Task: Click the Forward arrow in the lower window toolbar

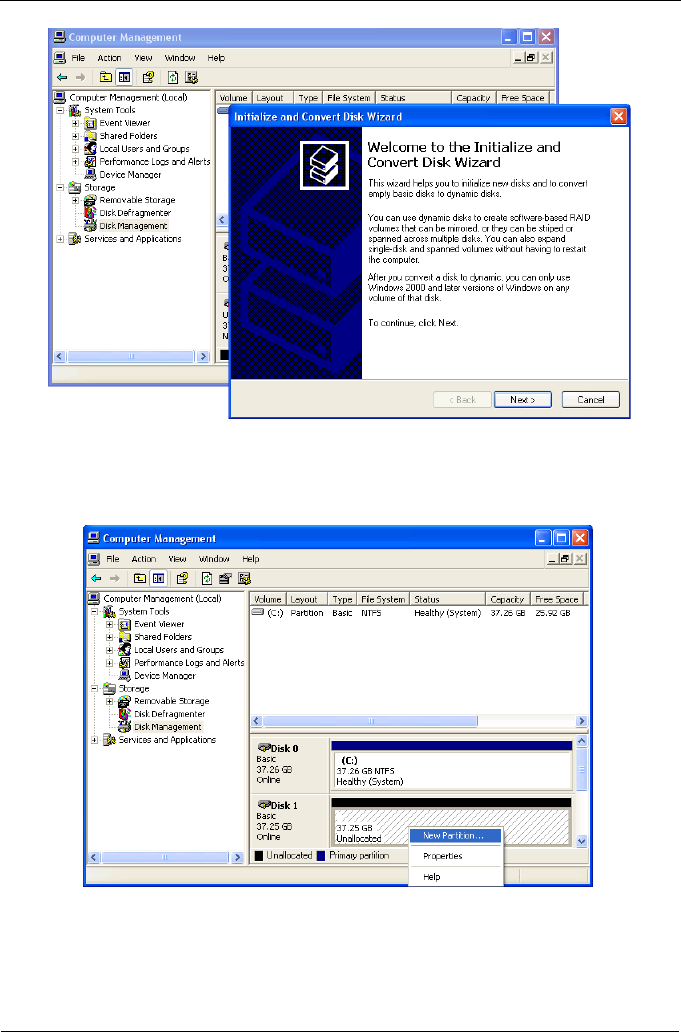Action: click(114, 579)
